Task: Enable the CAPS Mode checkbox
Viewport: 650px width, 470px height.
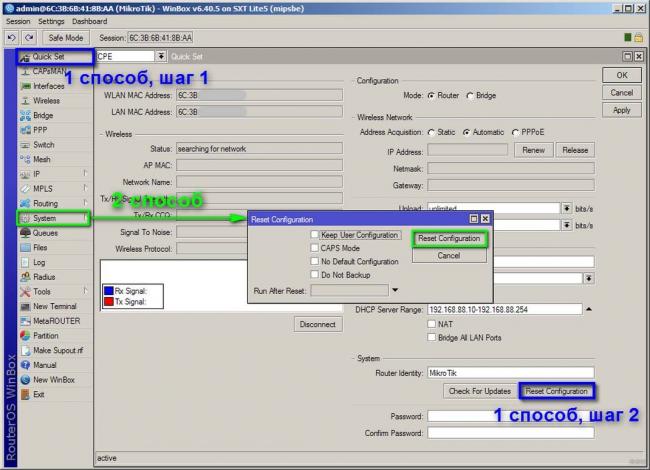Action: pos(315,248)
